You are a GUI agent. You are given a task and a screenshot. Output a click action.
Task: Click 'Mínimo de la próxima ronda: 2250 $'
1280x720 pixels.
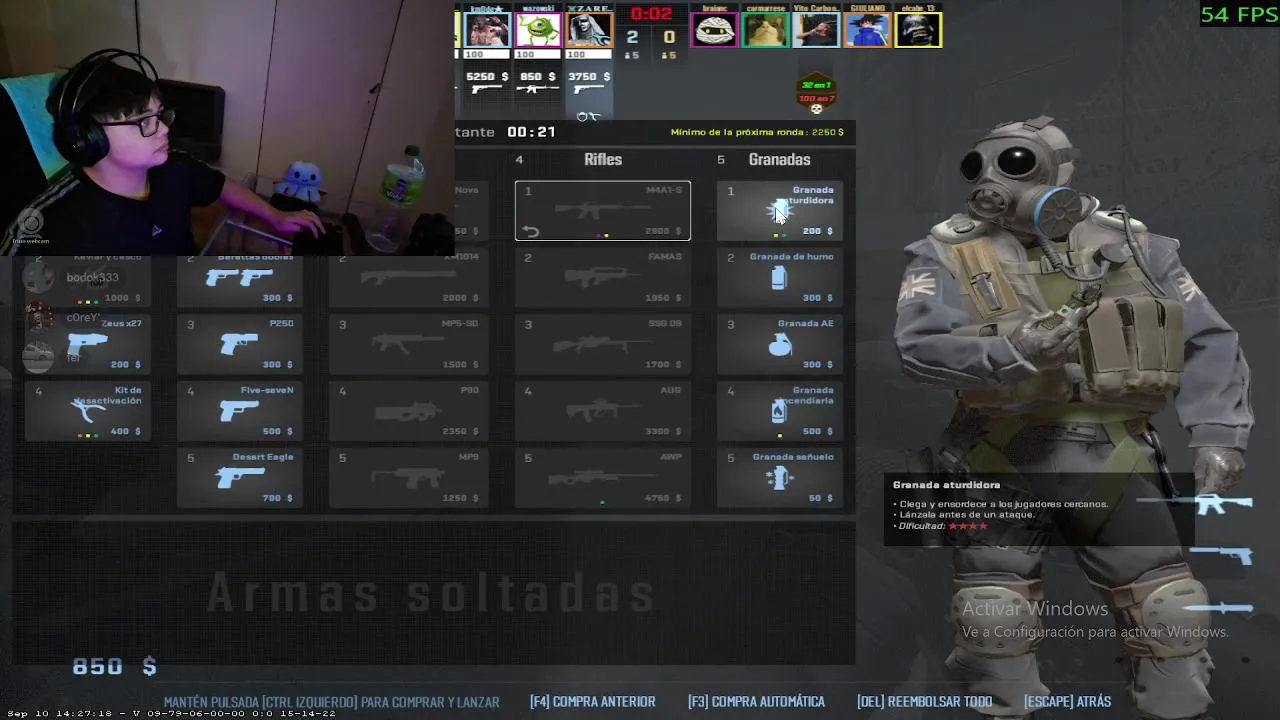[756, 132]
